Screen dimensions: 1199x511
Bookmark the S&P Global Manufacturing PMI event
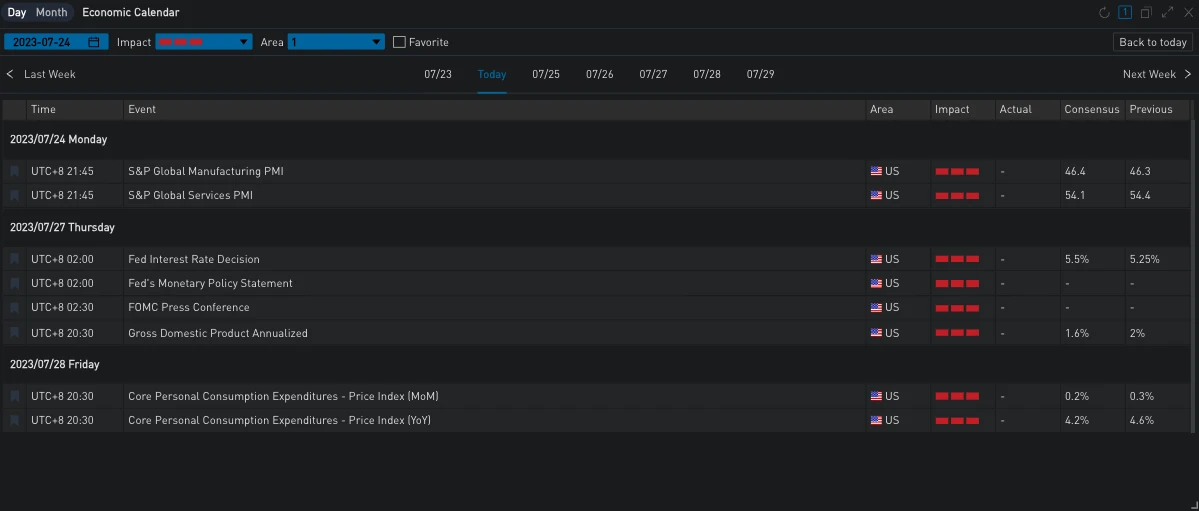click(x=14, y=171)
